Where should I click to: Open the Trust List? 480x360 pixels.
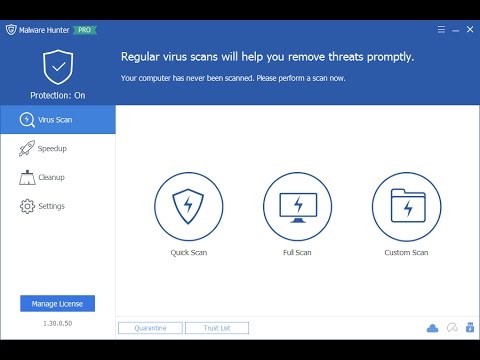tap(217, 328)
